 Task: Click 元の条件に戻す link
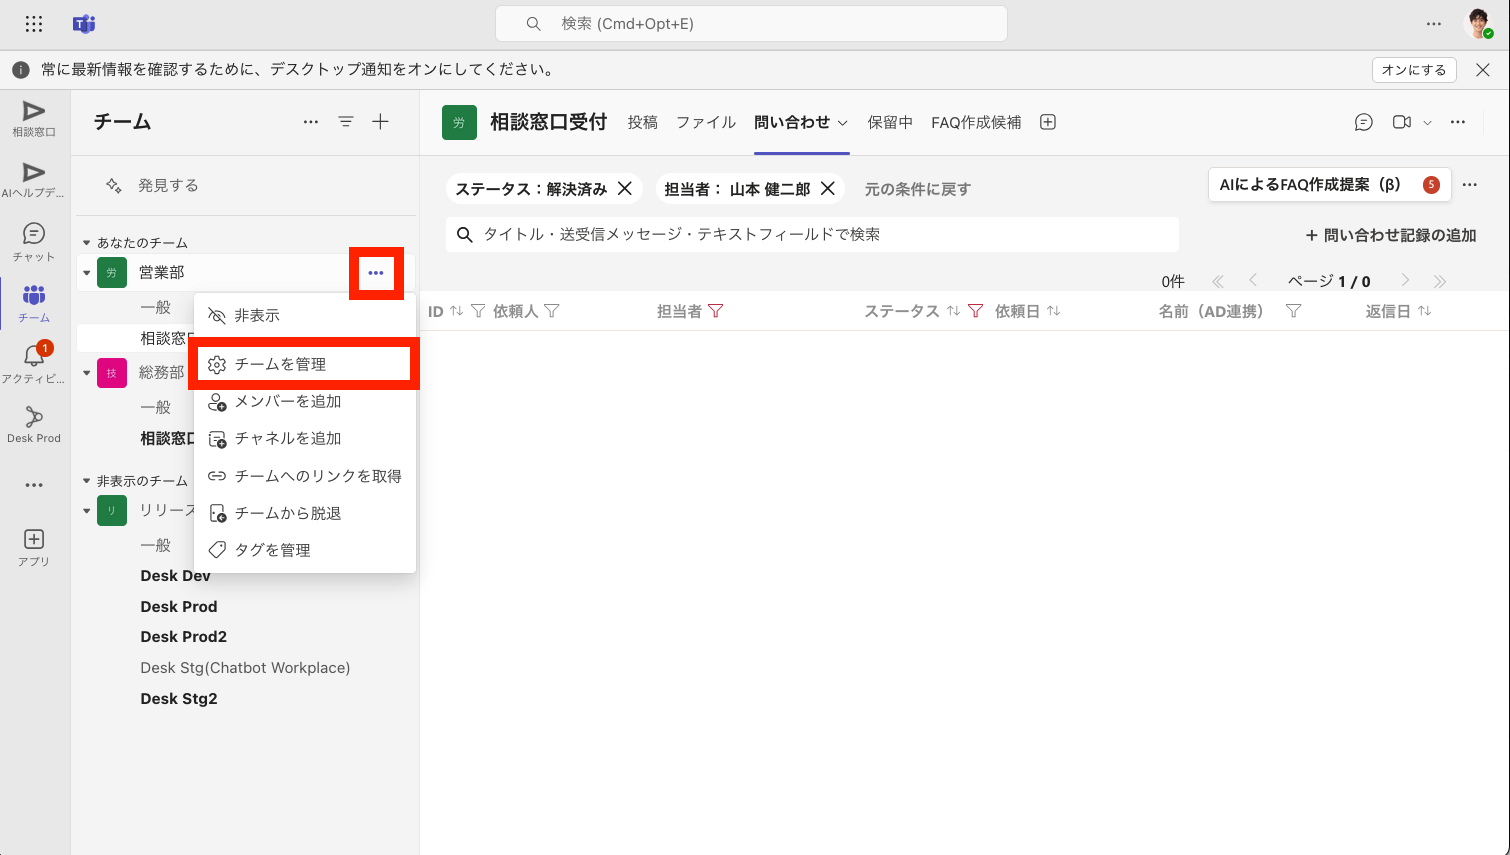[x=918, y=189]
